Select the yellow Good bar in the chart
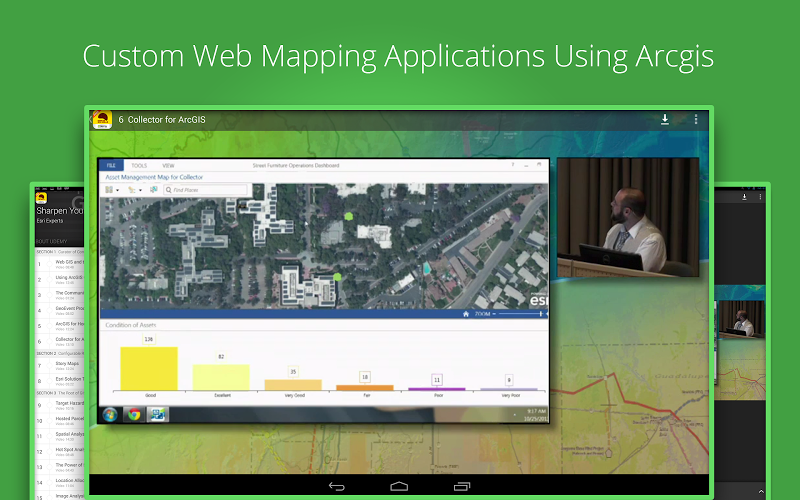 click(148, 368)
